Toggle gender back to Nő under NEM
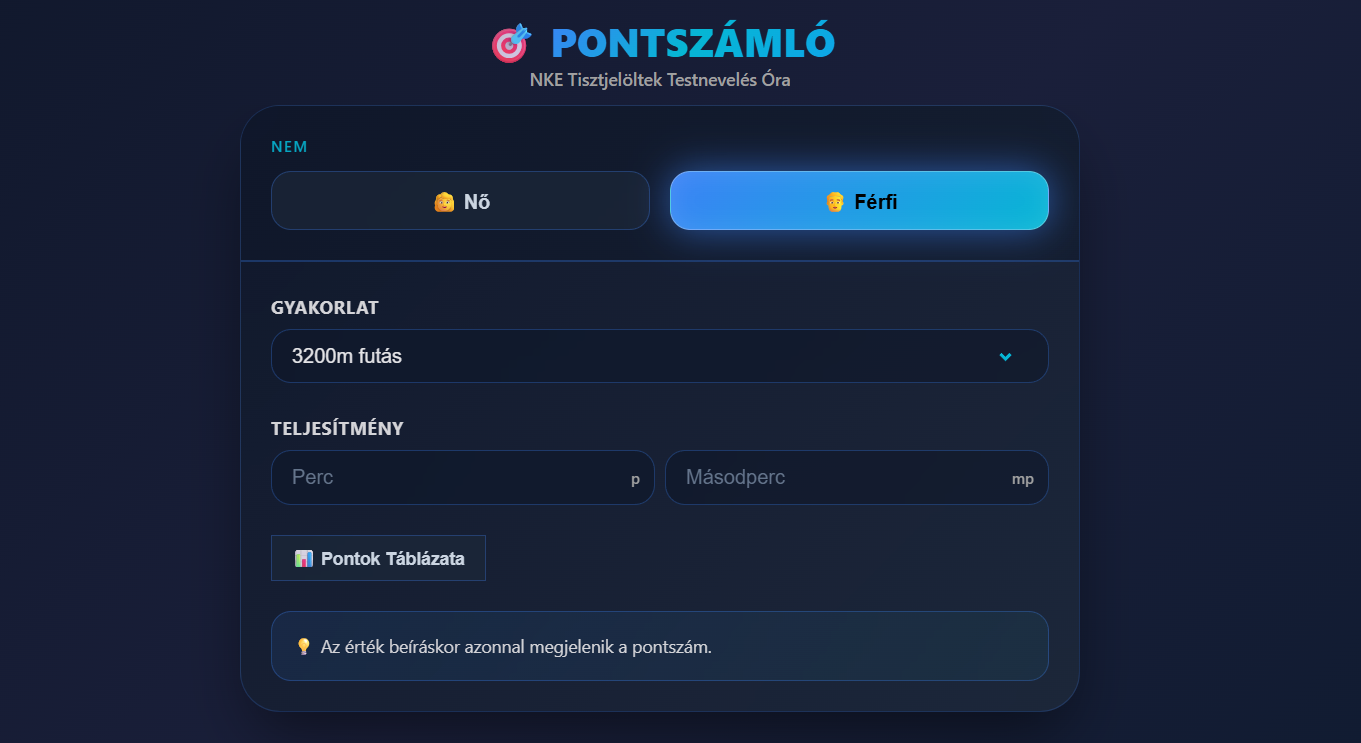1361x743 pixels. tap(460, 200)
